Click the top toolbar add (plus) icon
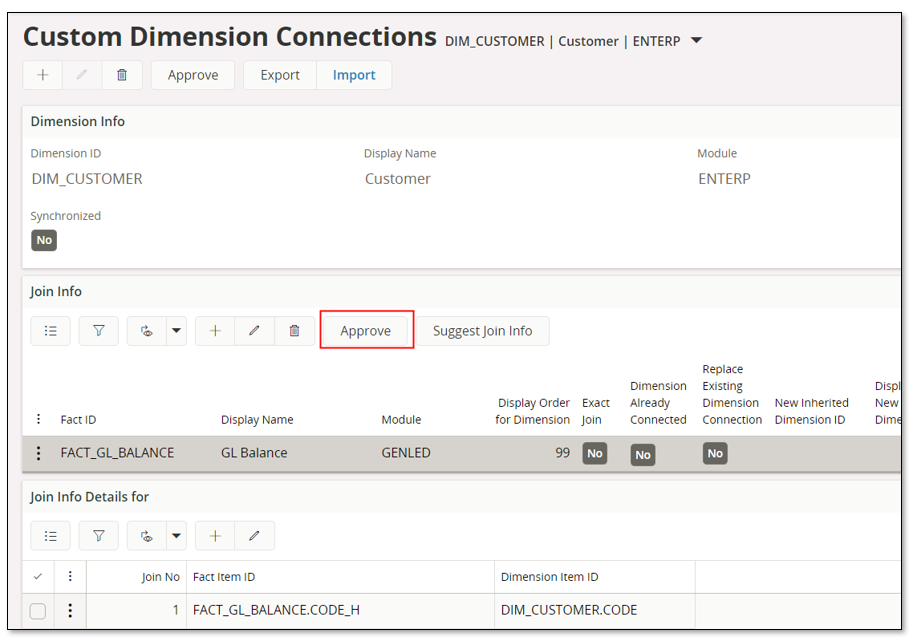This screenshot has height=641, width=913. pos(42,75)
